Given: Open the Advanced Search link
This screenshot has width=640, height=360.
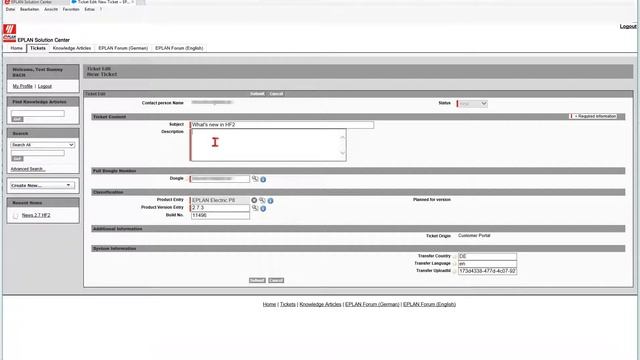Looking at the screenshot, I should tap(28, 169).
